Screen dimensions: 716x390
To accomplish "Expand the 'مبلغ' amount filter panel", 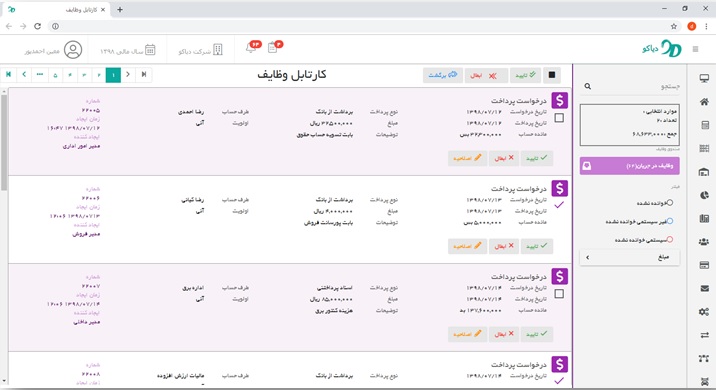I will coord(630,258).
